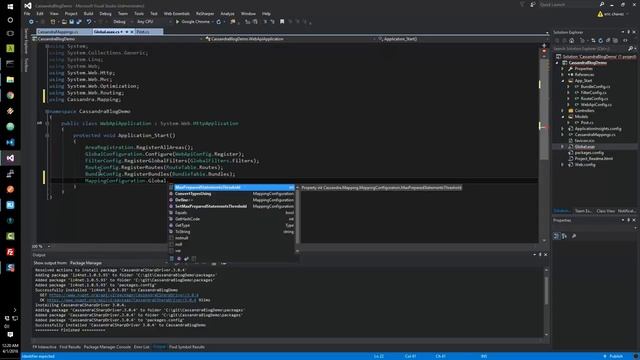Select ConvertTypesUsing in IntelliSense list
The height and width of the screenshot is (360, 640).
[x=231, y=193]
